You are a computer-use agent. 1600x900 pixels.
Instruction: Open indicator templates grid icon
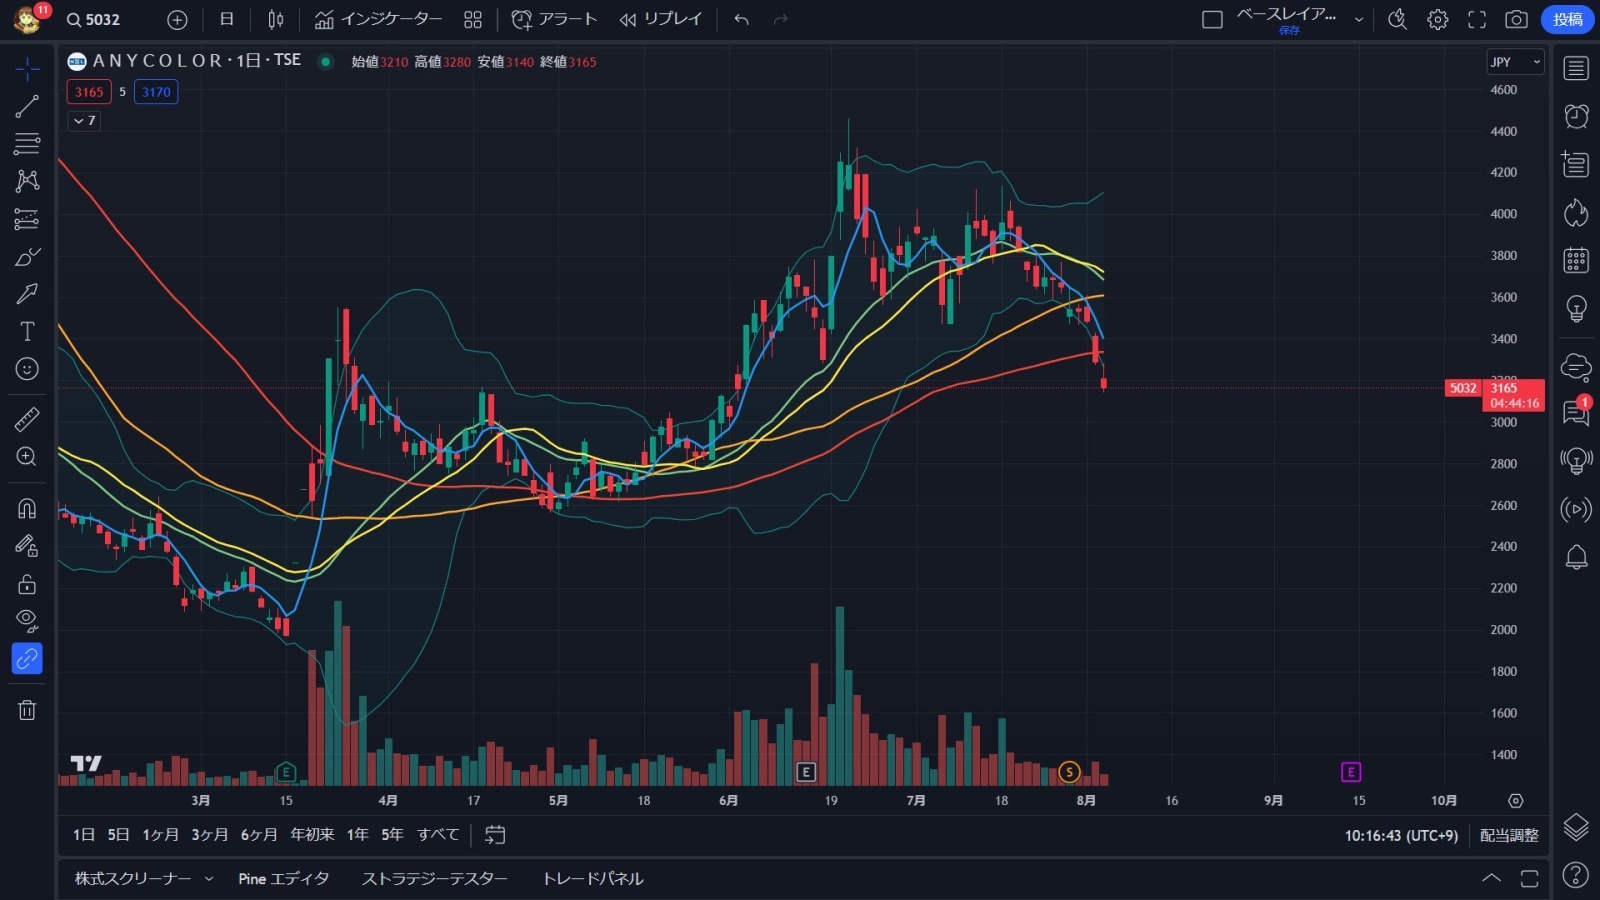click(473, 19)
